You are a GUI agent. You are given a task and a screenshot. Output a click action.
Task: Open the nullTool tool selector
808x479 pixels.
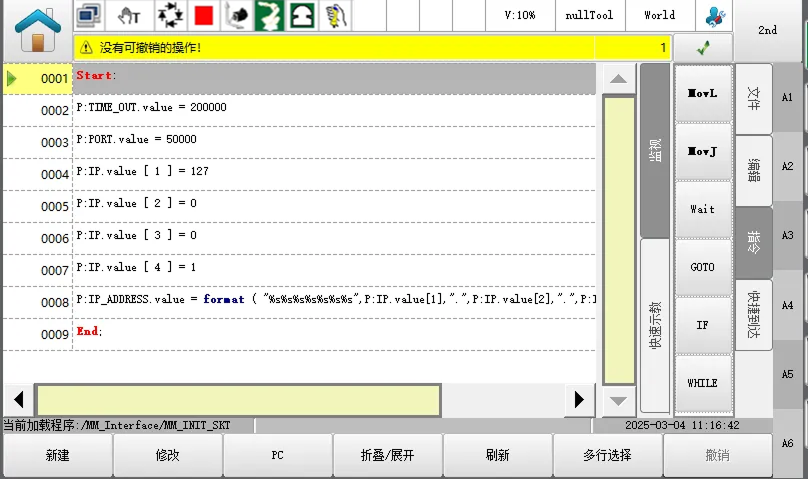pos(590,15)
